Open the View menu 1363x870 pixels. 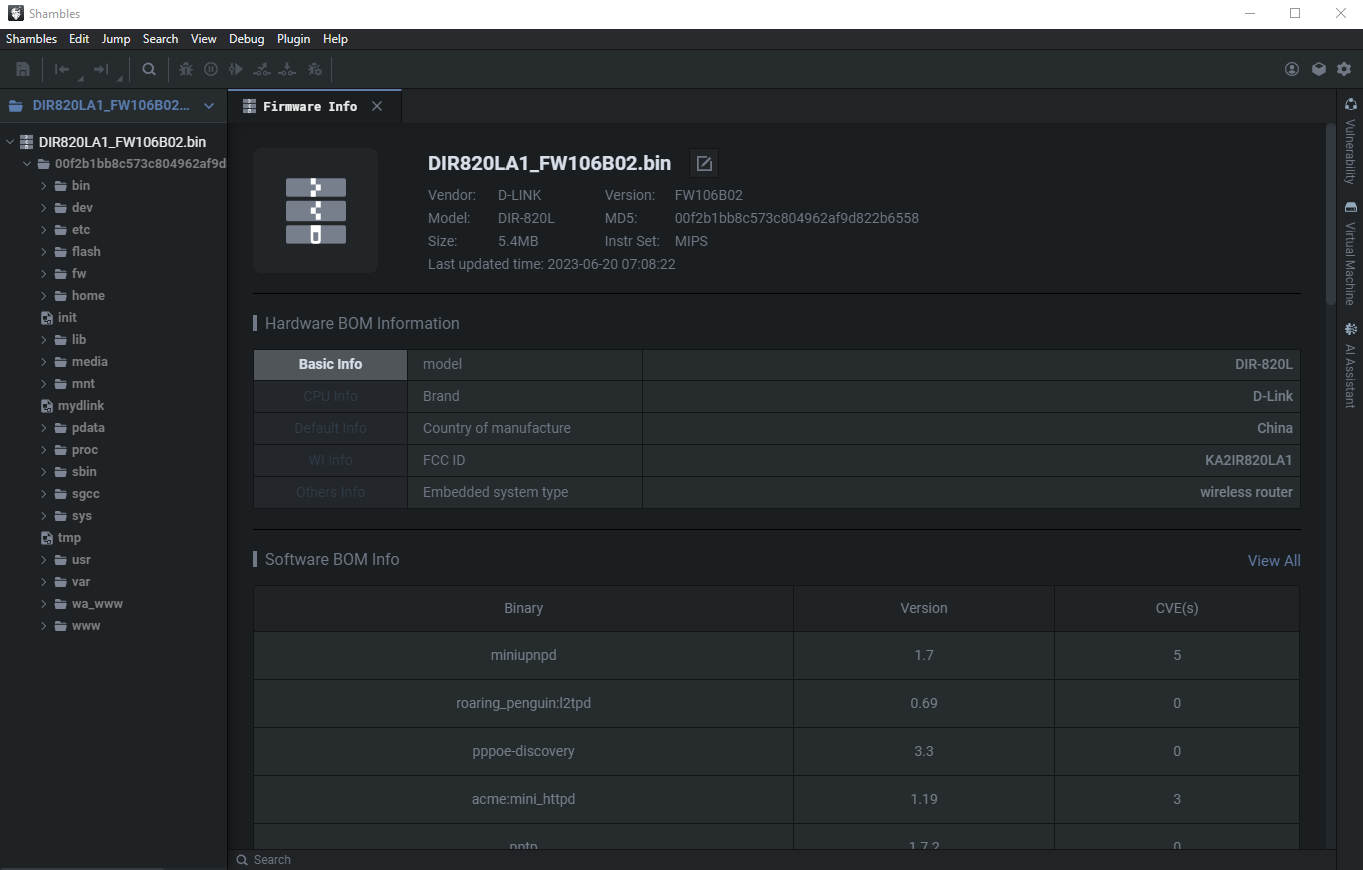coord(204,39)
